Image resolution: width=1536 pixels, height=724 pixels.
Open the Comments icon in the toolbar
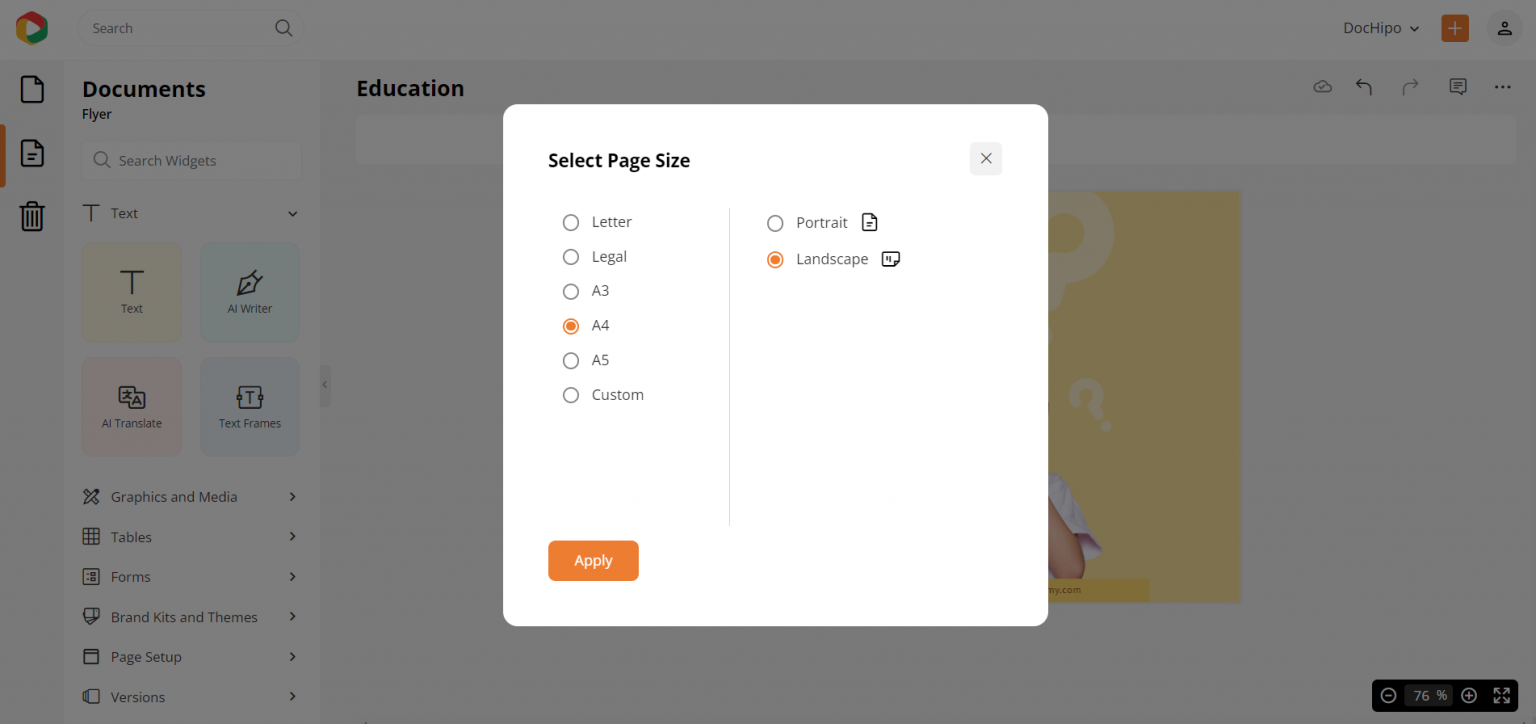[1457, 87]
